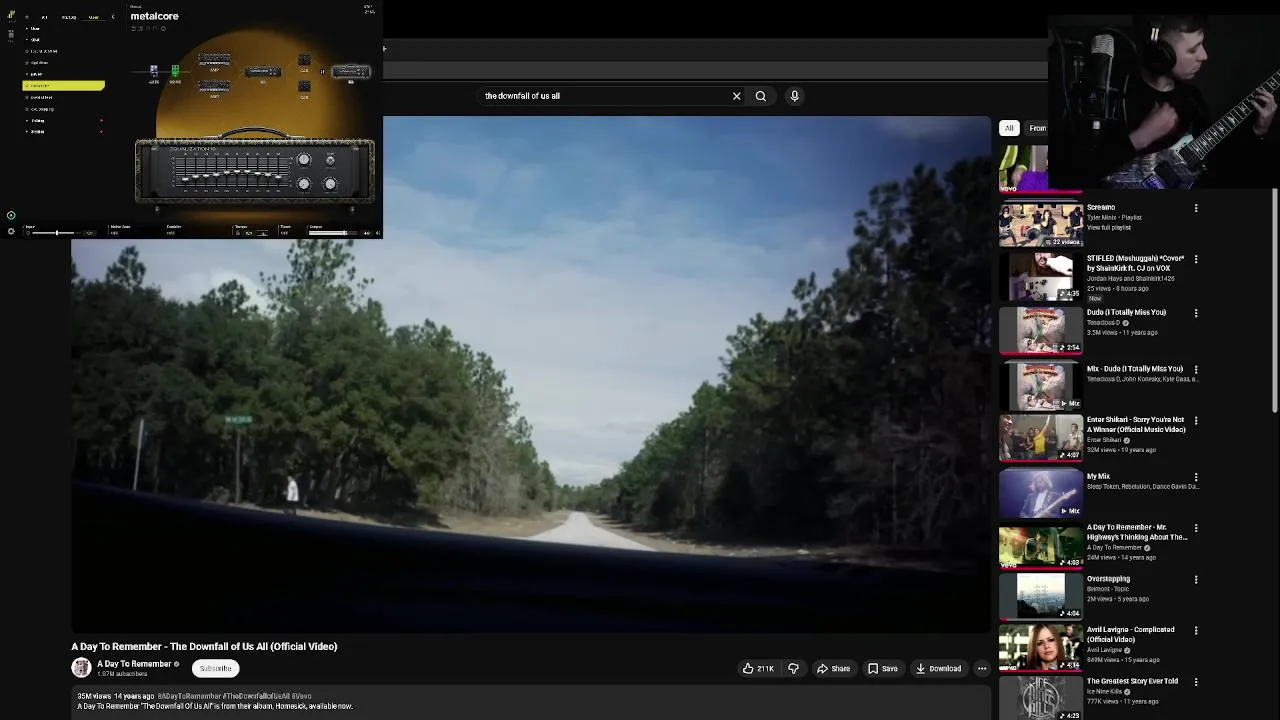Open options for Overstepping video

pyautogui.click(x=1196, y=580)
